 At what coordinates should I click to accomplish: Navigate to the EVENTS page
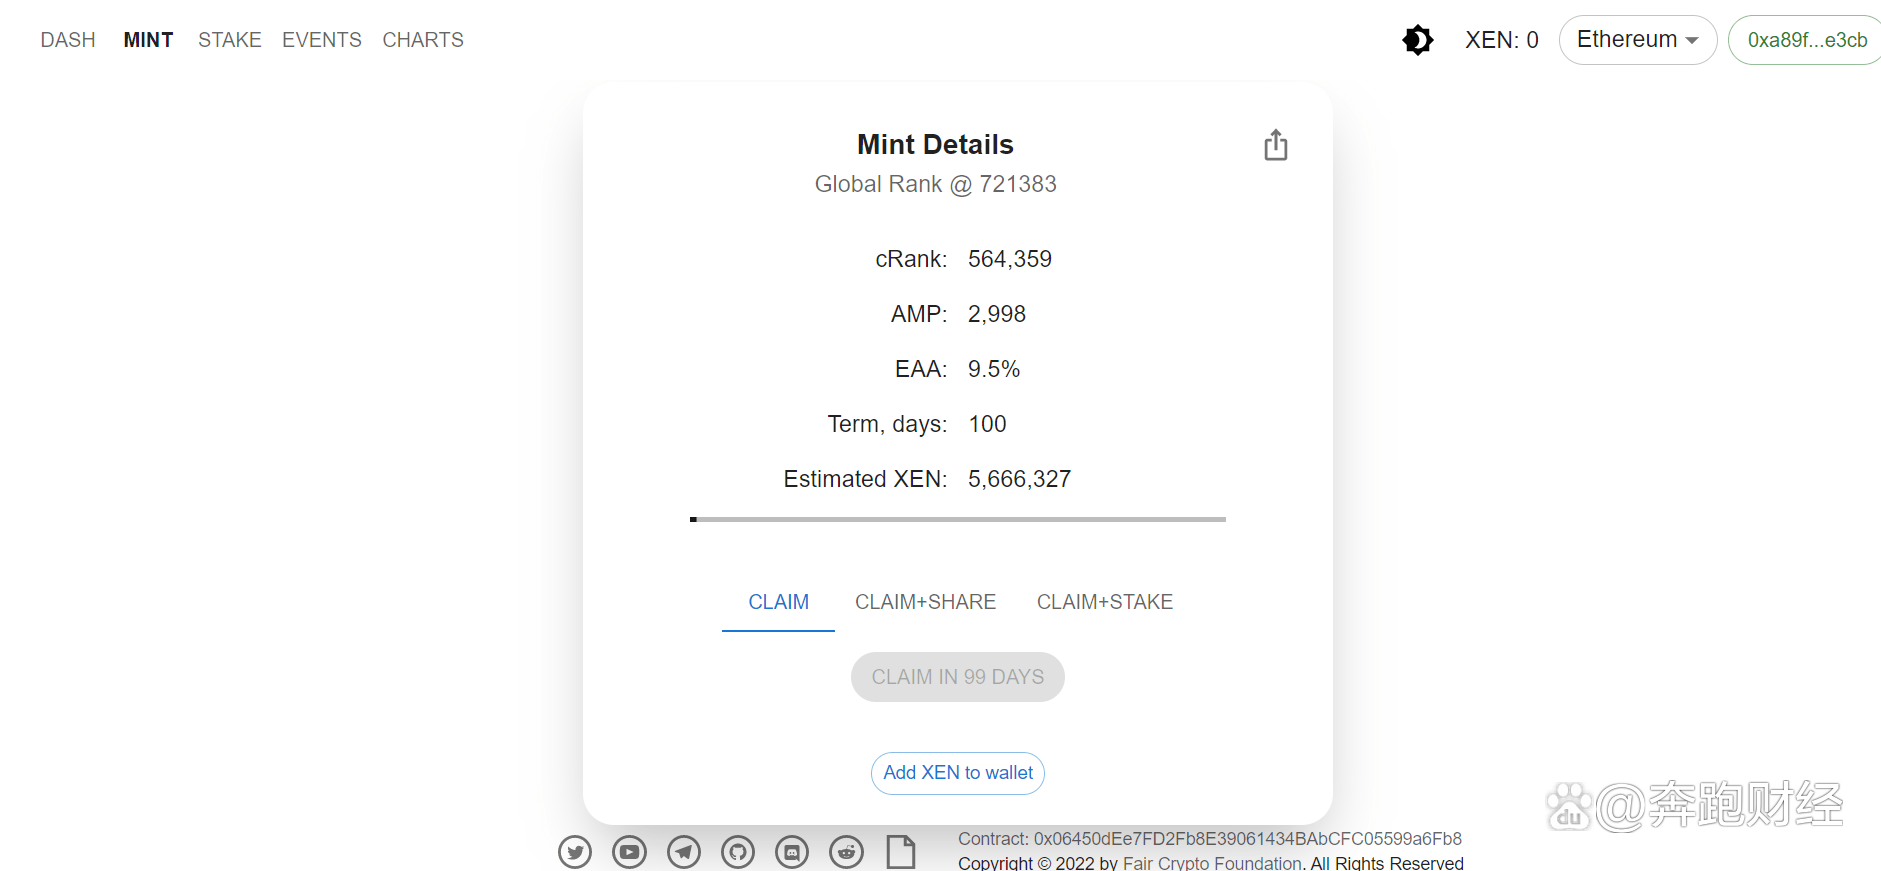click(321, 40)
